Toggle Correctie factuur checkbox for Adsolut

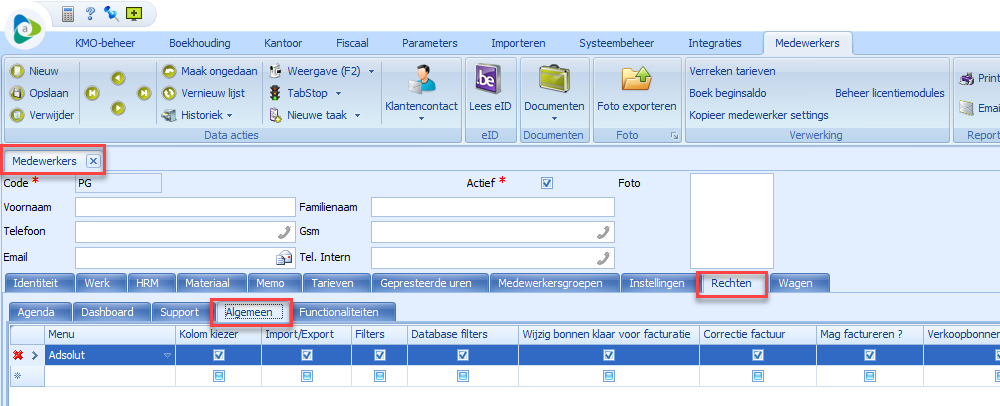757,355
